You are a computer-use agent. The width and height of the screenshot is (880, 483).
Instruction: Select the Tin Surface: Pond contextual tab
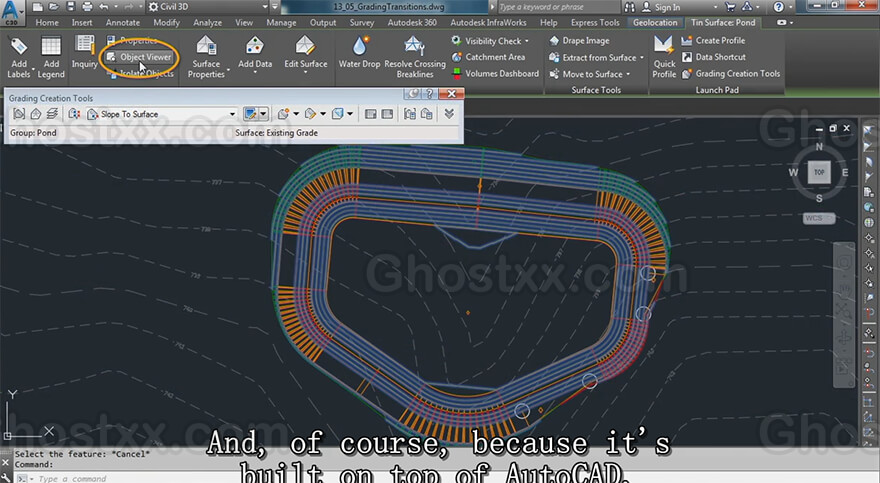point(723,22)
